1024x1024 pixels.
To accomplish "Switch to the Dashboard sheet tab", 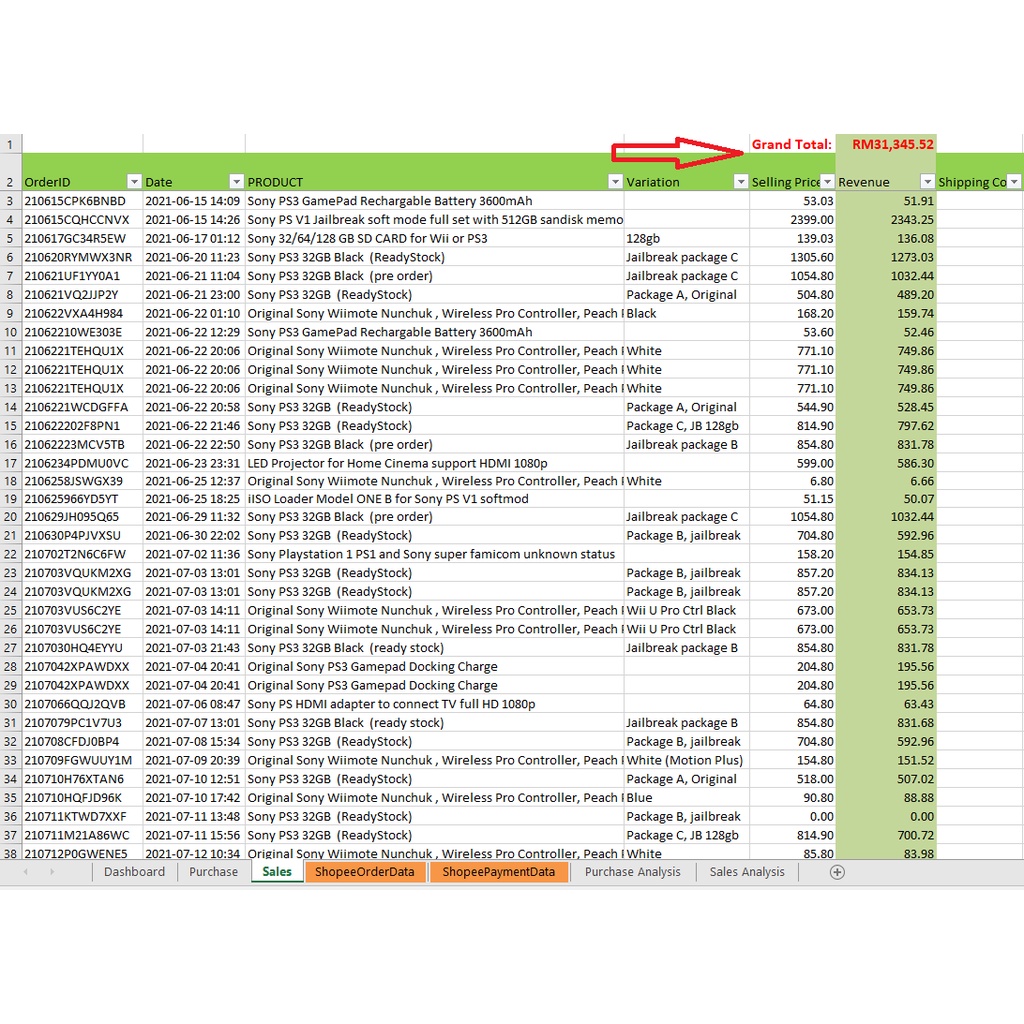I will 135,872.
